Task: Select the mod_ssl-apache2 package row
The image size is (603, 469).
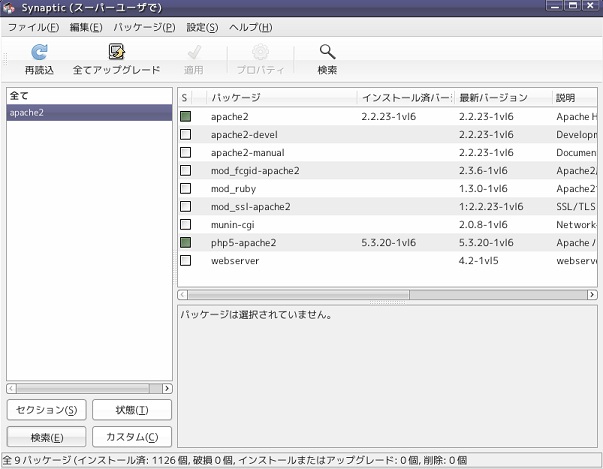Action: click(387, 206)
